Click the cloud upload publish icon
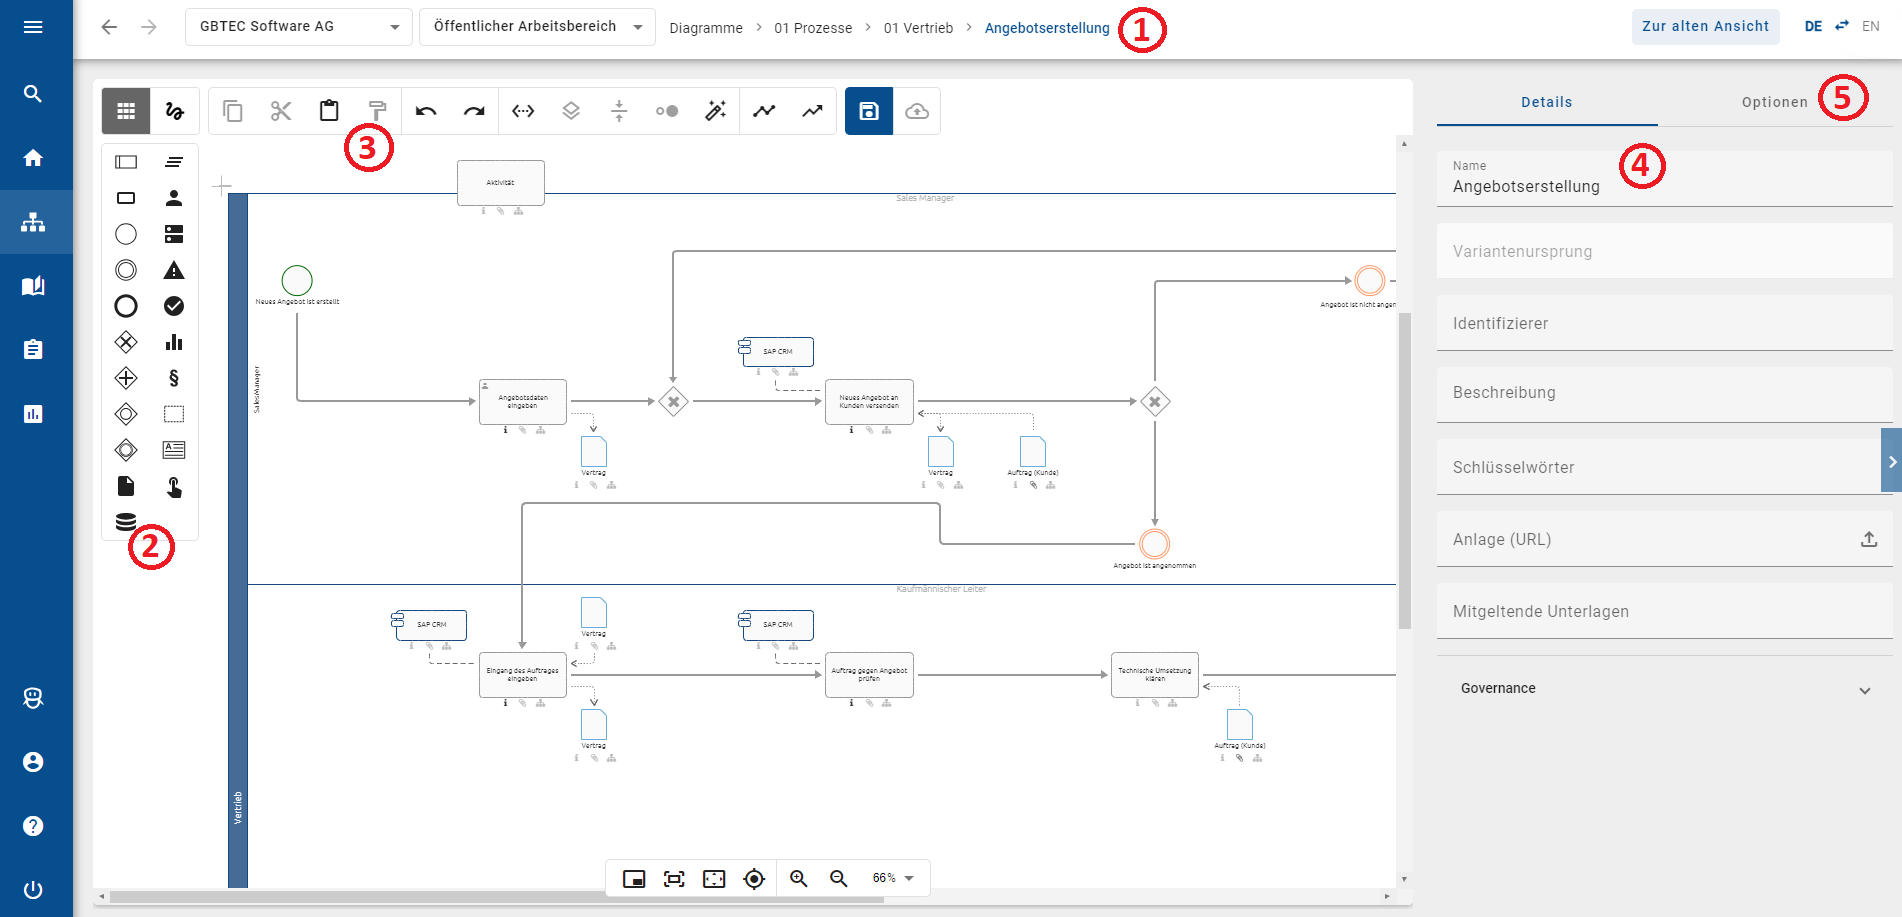This screenshot has width=1902, height=917. 917,111
